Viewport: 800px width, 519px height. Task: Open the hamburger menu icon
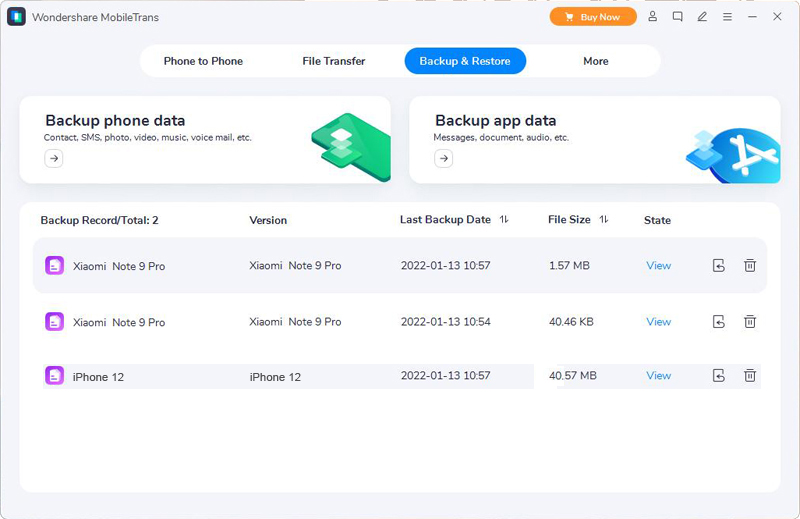click(727, 17)
